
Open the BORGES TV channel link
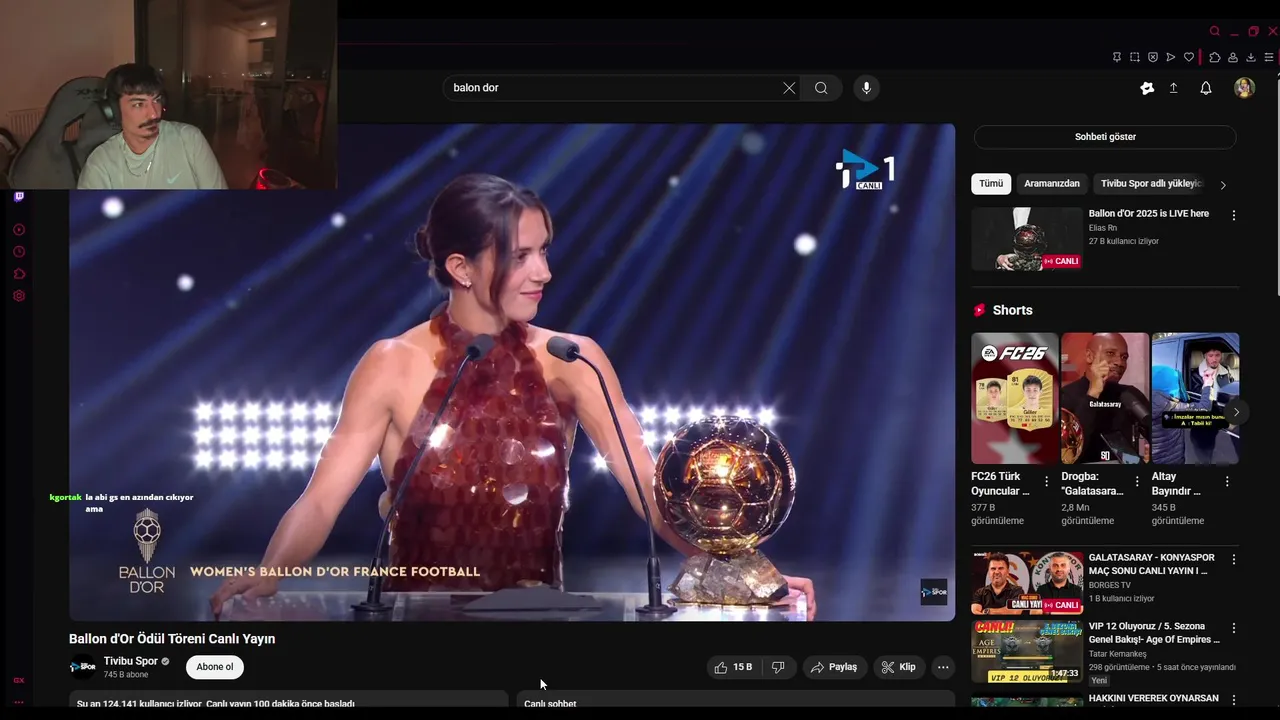point(1110,585)
